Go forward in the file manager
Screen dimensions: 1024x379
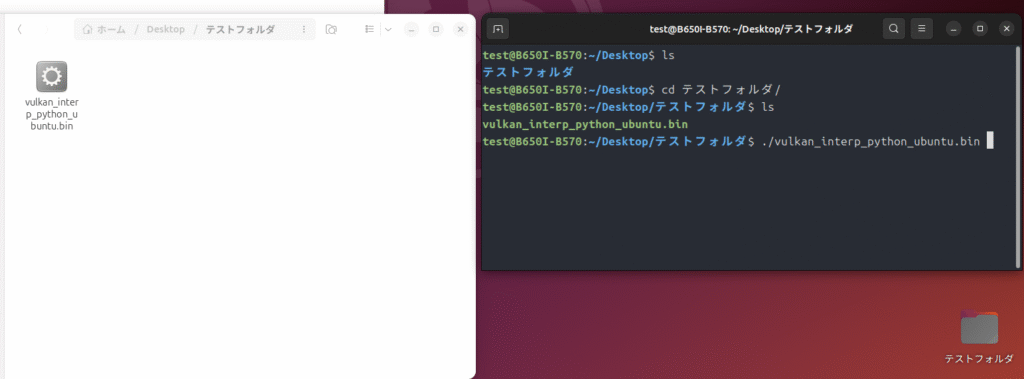click(x=46, y=29)
